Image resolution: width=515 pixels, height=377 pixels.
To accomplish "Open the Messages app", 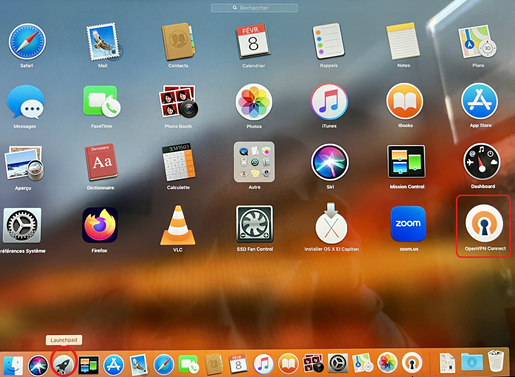I will (25, 102).
